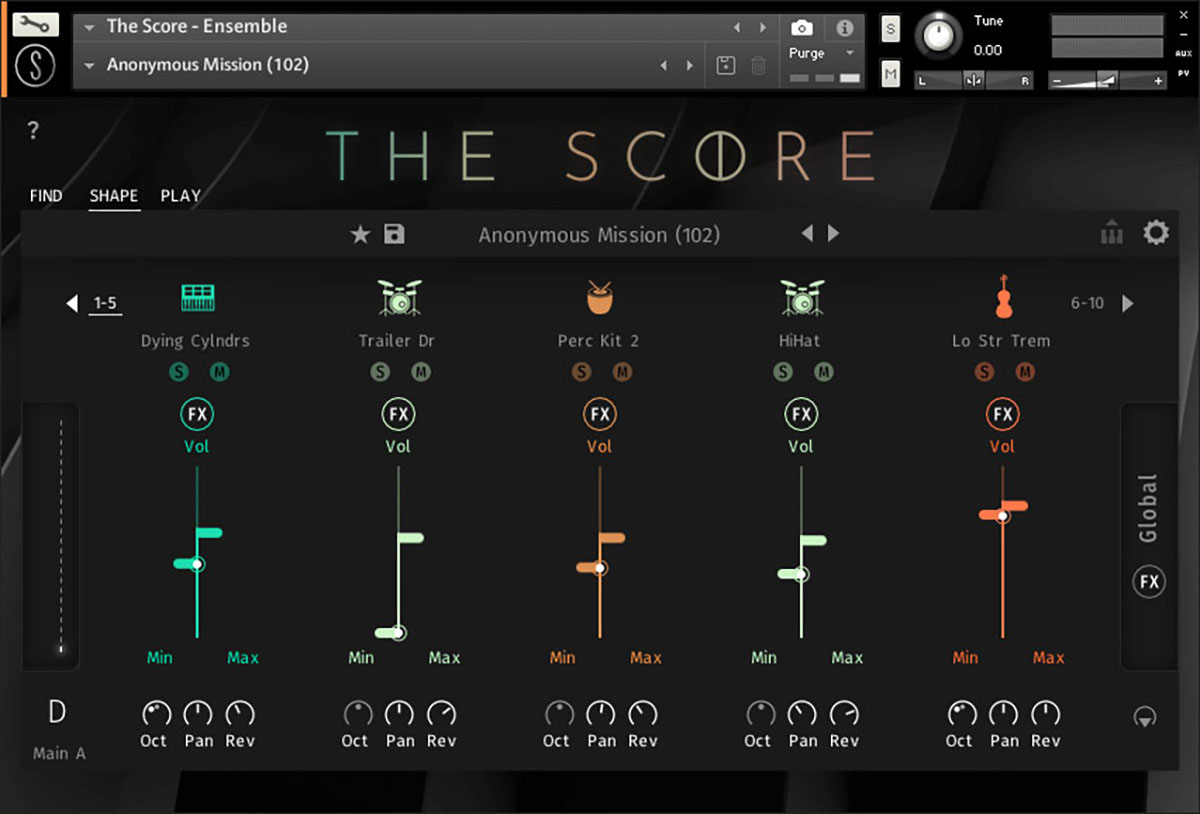Open FX for HiHat layer

(x=801, y=414)
